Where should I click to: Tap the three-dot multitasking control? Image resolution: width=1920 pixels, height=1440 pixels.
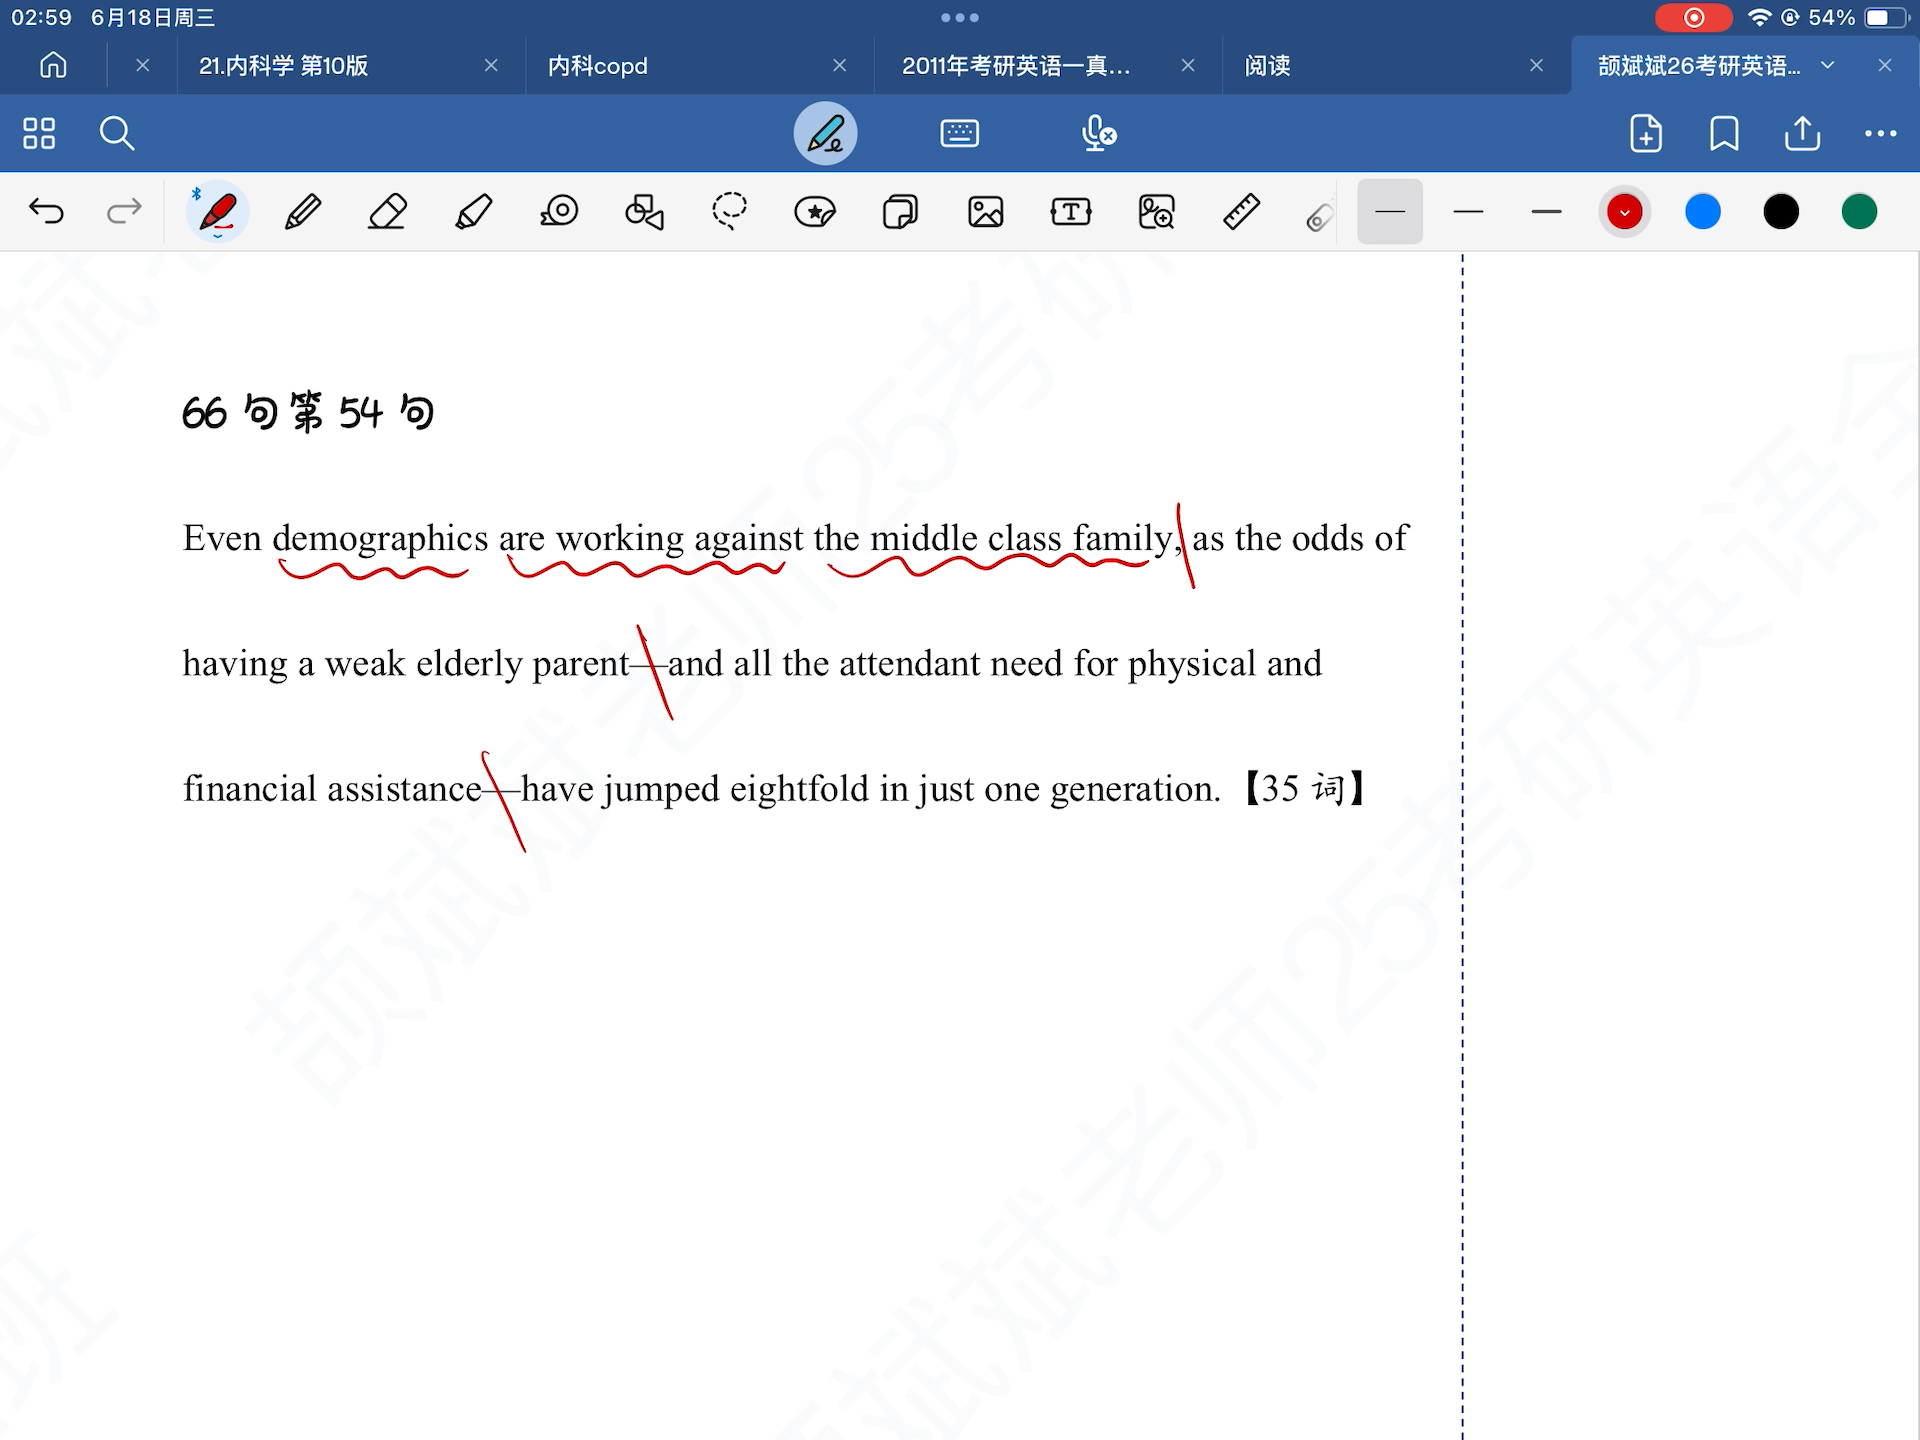click(x=960, y=18)
